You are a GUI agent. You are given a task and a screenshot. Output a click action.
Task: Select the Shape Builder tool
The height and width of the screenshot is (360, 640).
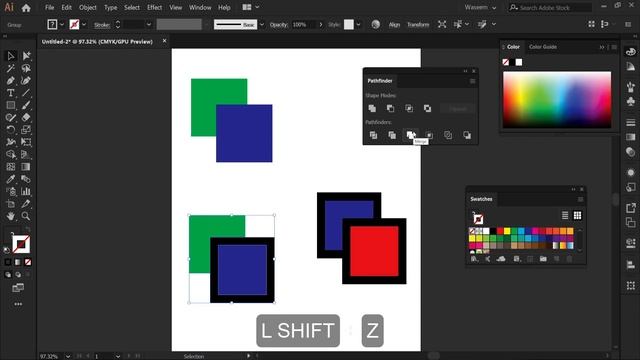(x=11, y=154)
